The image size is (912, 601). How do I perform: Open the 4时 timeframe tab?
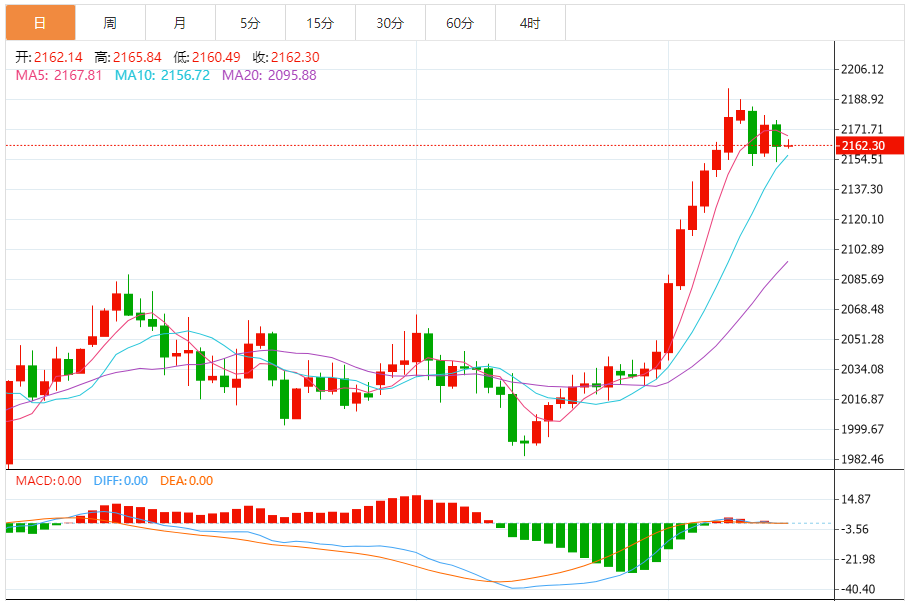530,23
